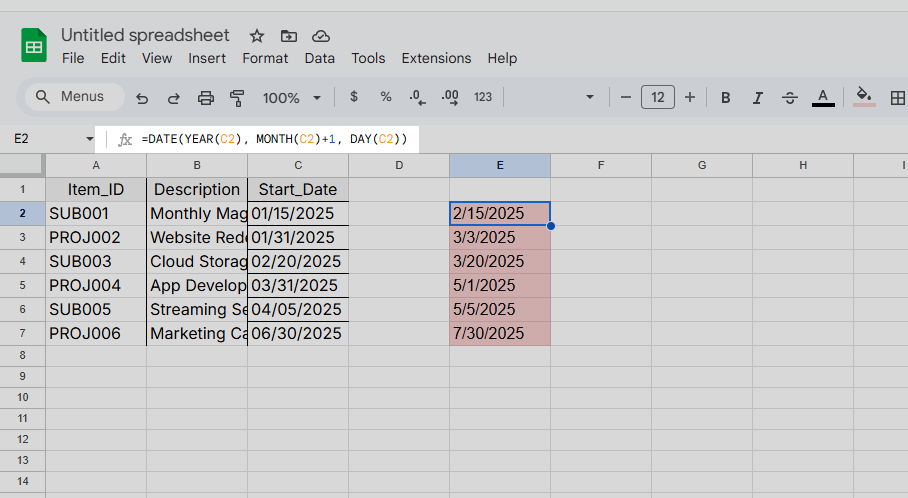Click the Redo arrow icon

click(x=174, y=98)
